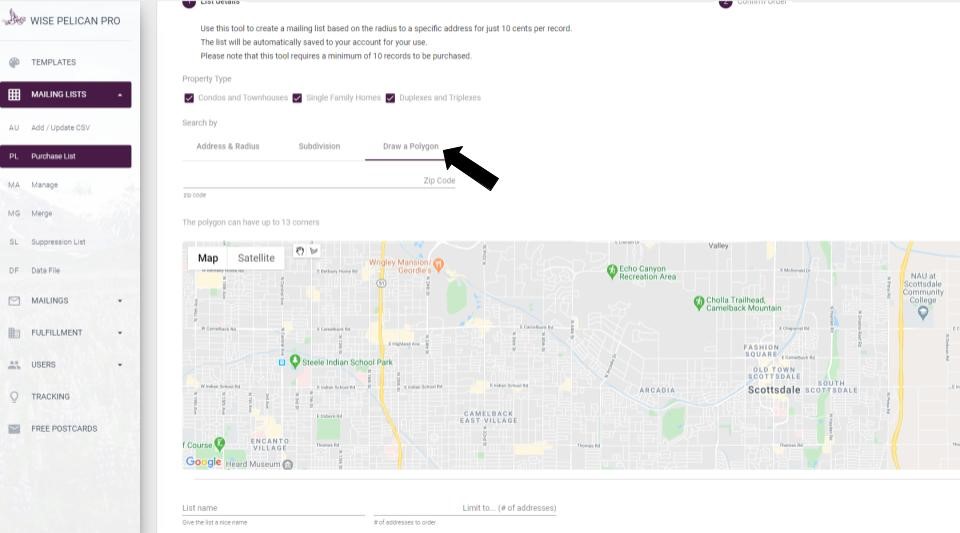Open the Tracking section

[66, 397]
